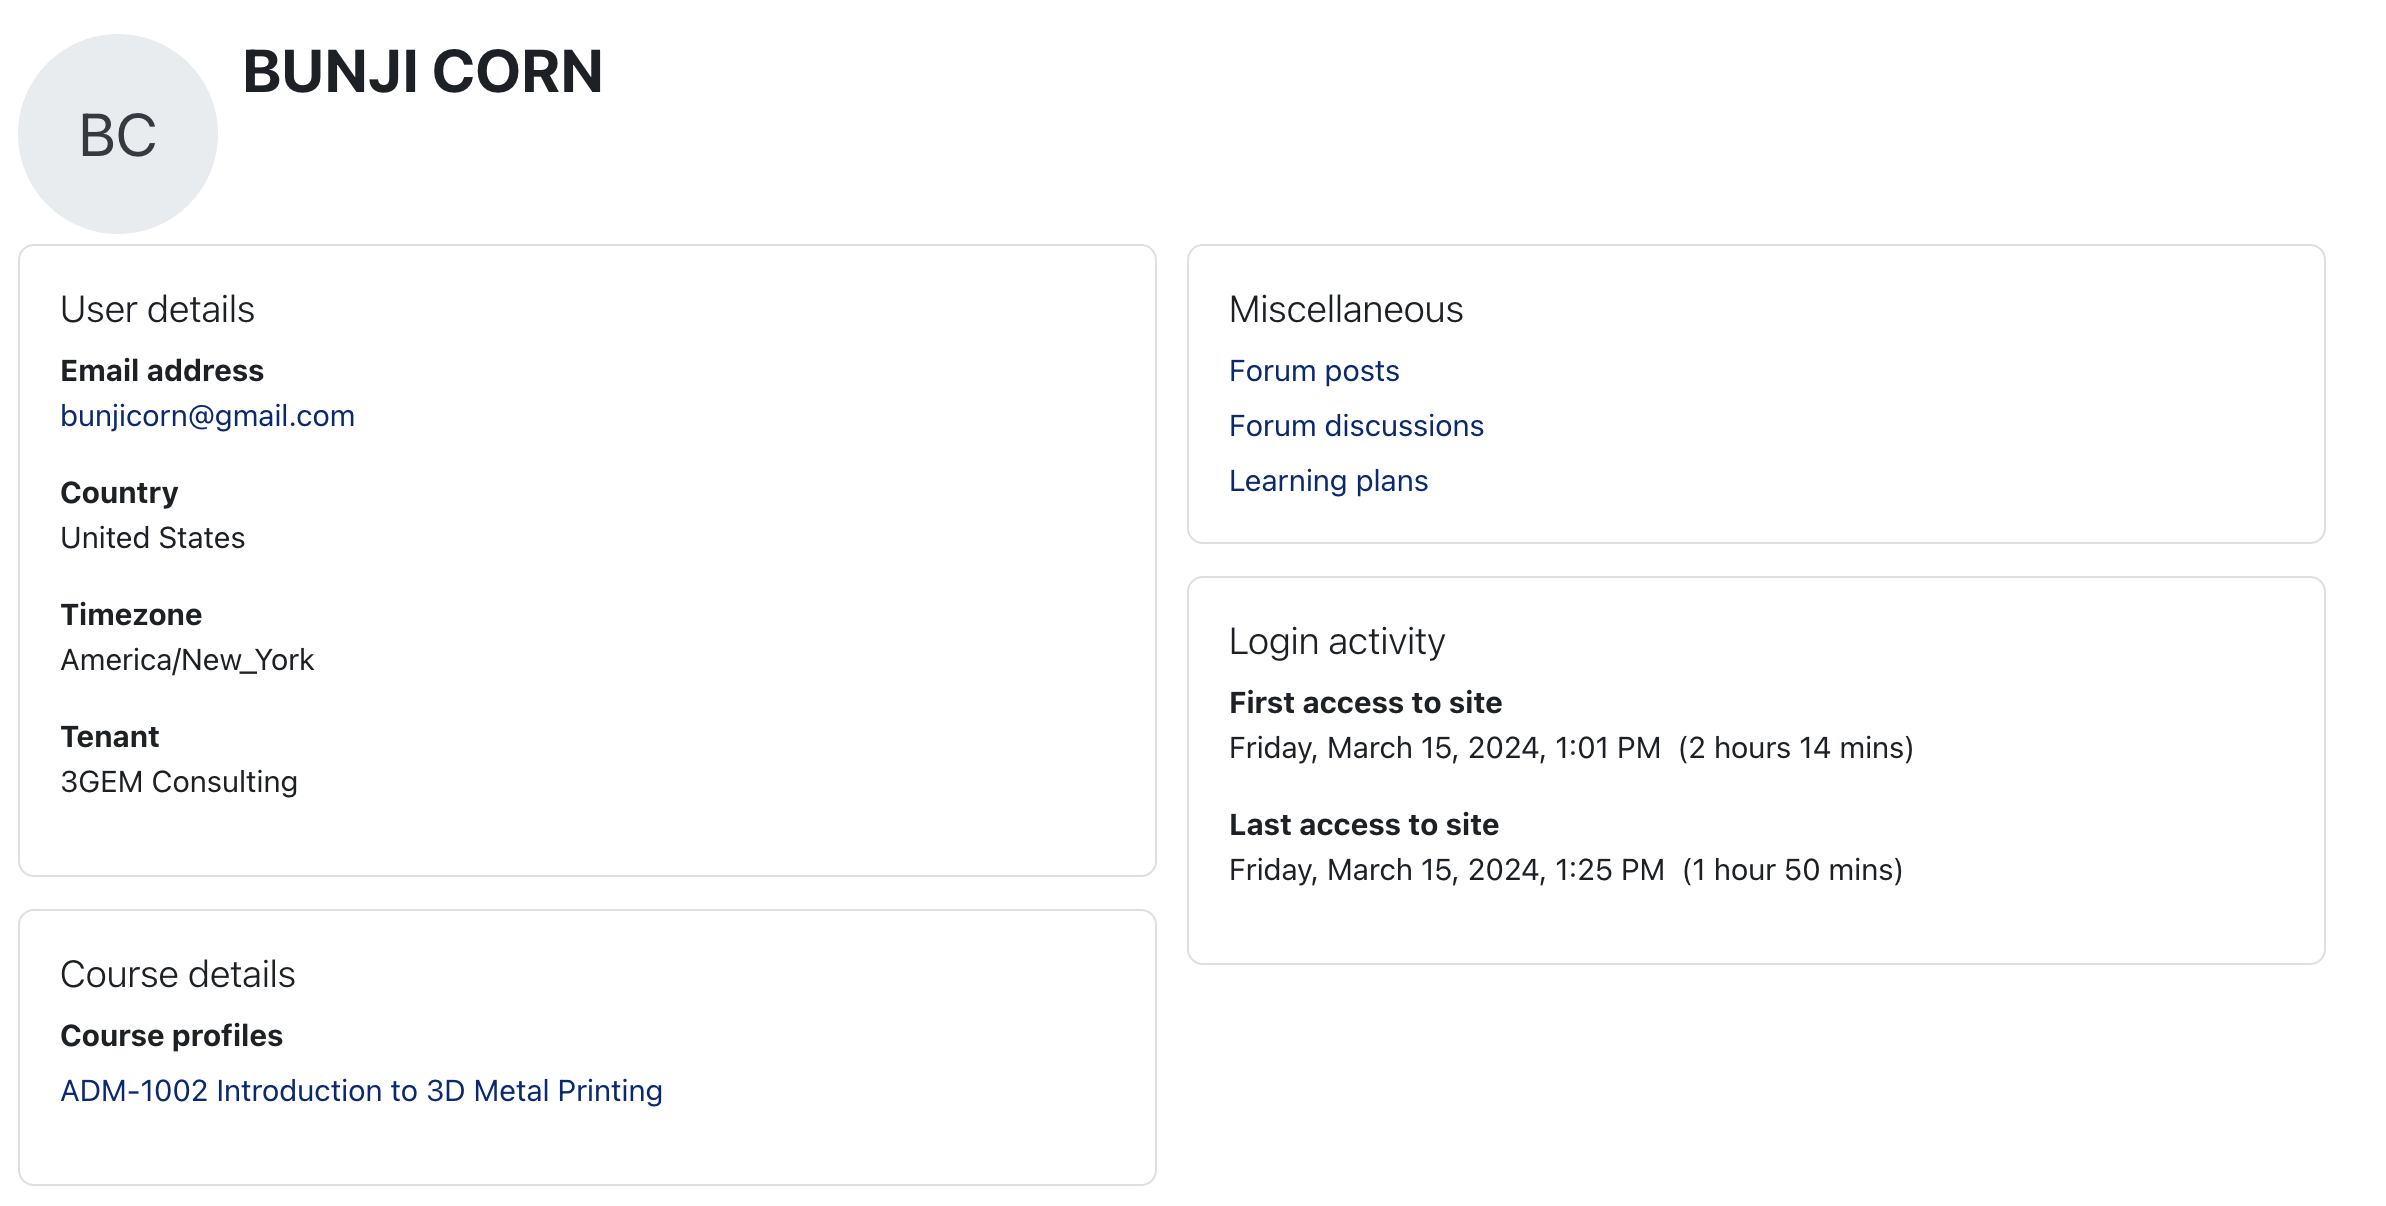Click the First access to site label
This screenshot has width=2386, height=1206.
click(x=1365, y=703)
